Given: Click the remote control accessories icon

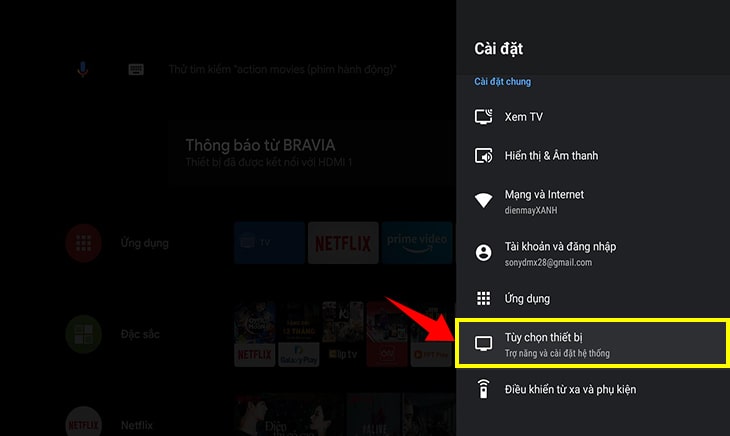Looking at the screenshot, I should pyautogui.click(x=484, y=389).
